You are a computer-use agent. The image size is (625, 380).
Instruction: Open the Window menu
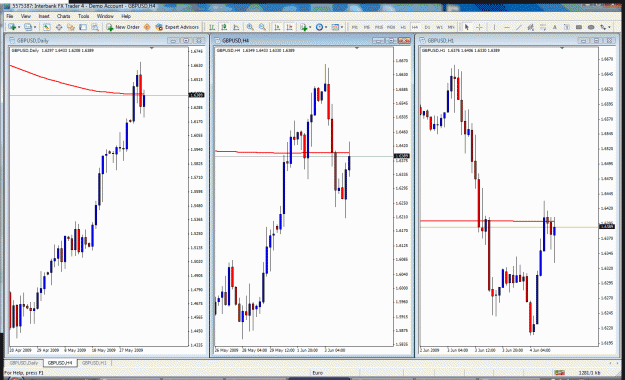point(105,16)
